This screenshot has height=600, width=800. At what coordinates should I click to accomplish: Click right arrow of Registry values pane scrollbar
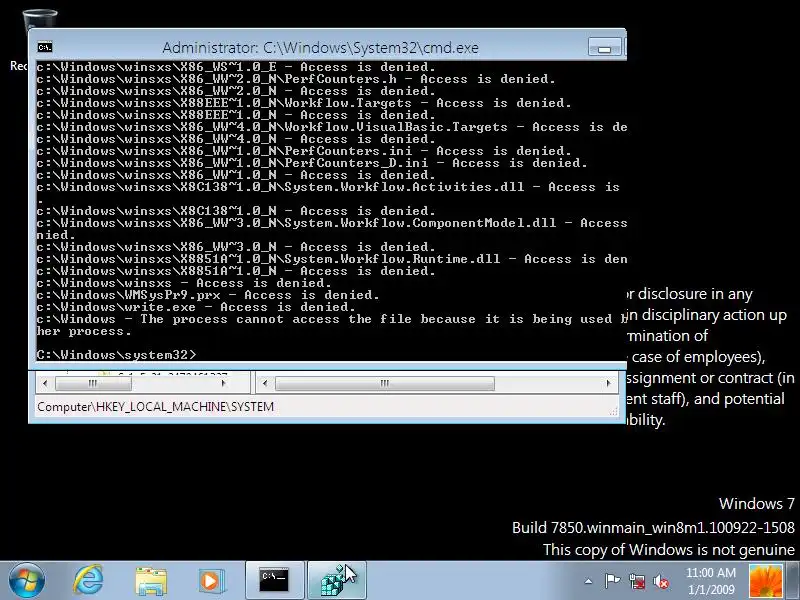click(608, 383)
